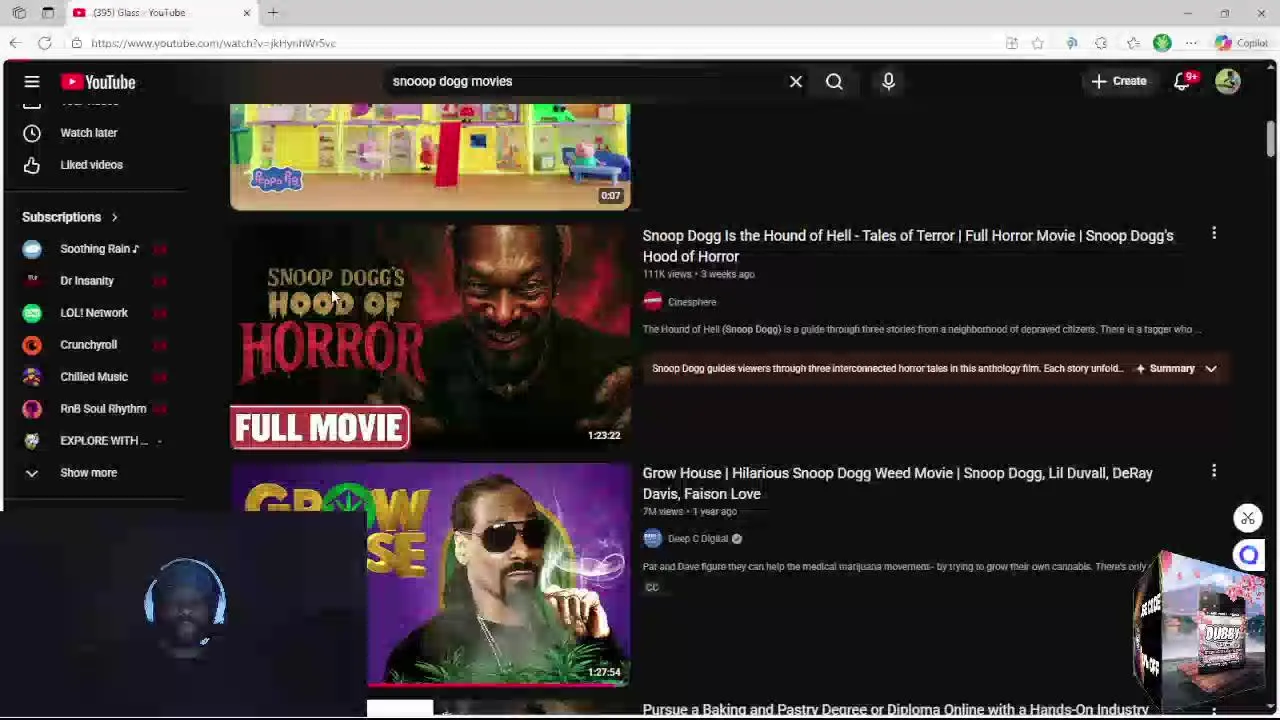
Task: Close the Glass - YouTube tab
Action: pos(246,13)
